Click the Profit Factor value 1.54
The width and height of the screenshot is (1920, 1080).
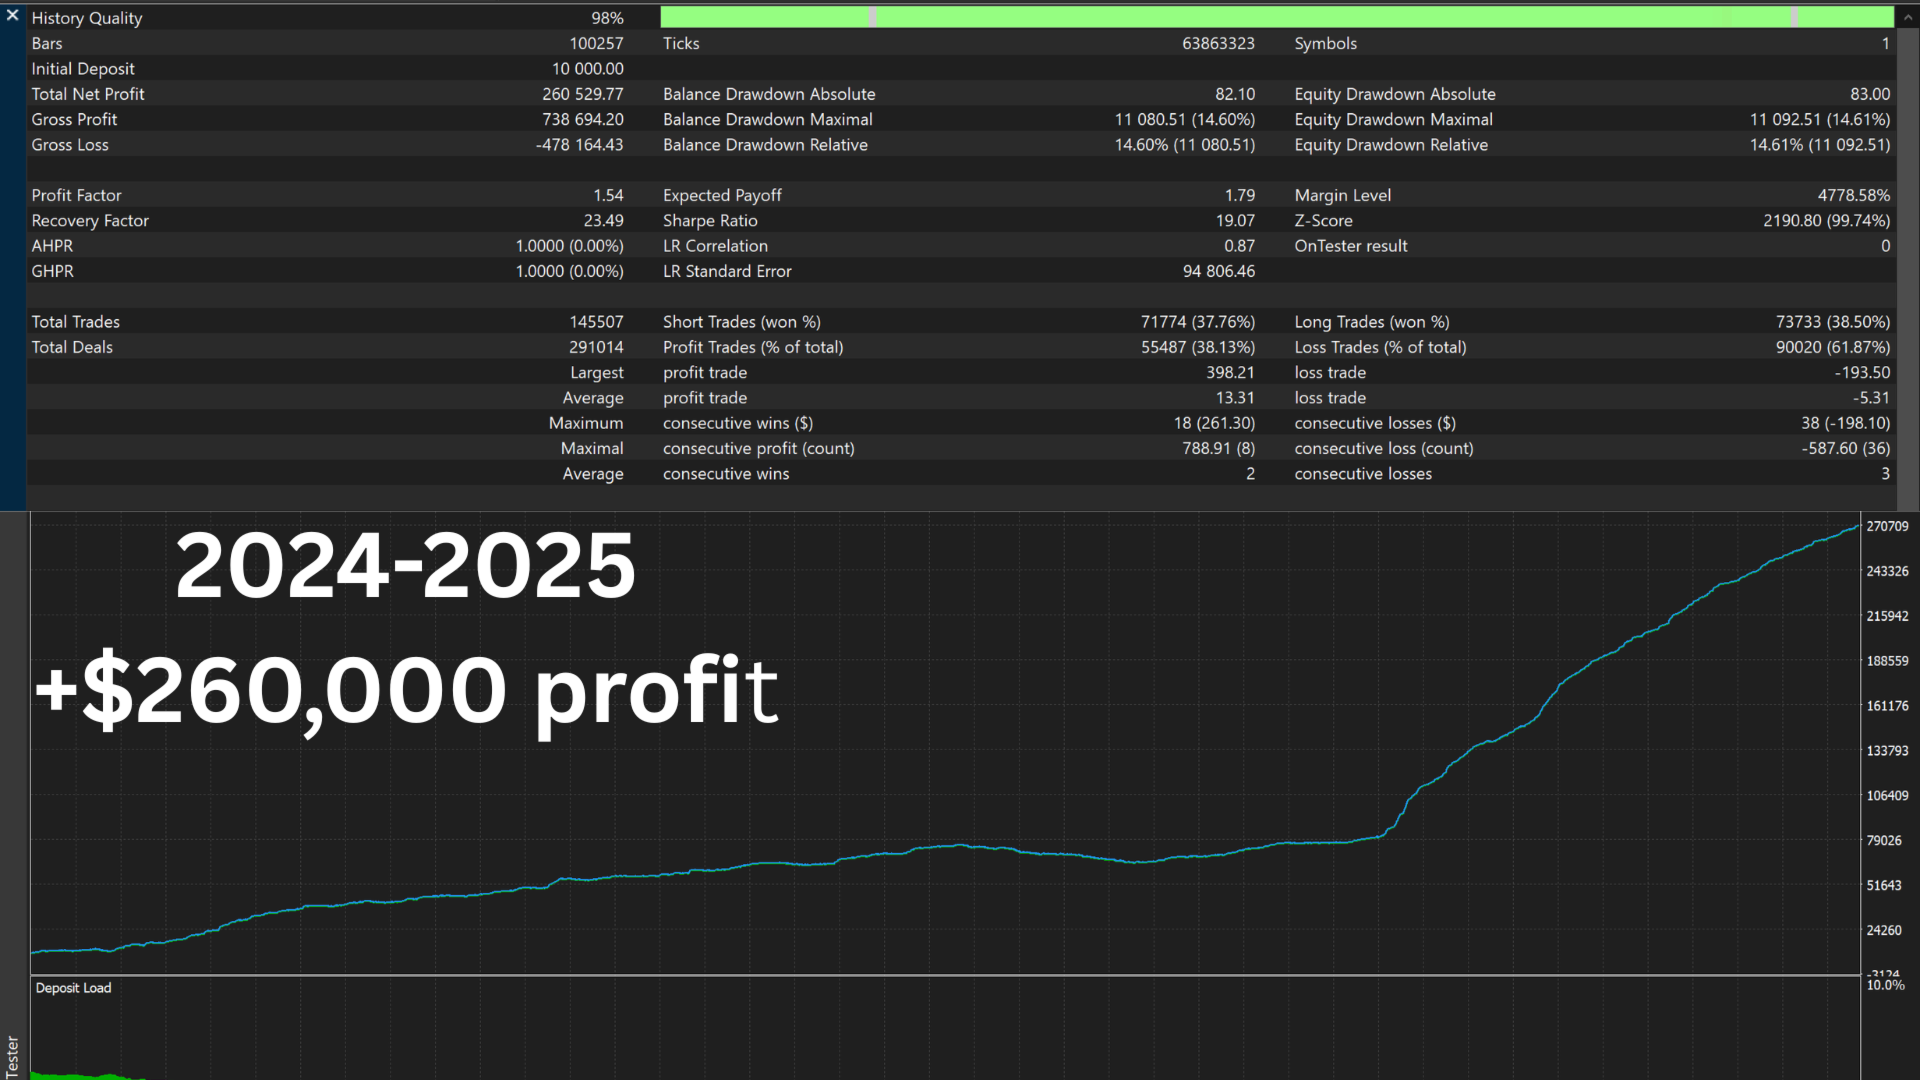pos(608,195)
